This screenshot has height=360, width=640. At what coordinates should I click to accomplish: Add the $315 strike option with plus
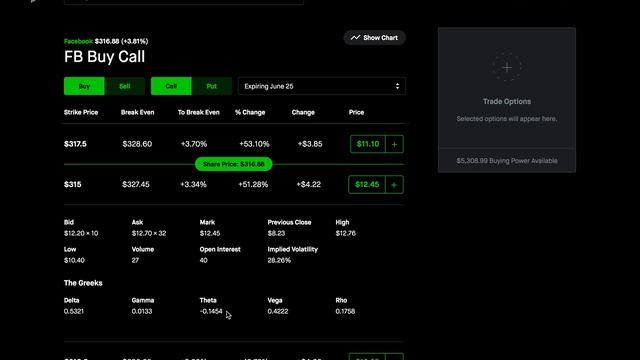pos(394,184)
